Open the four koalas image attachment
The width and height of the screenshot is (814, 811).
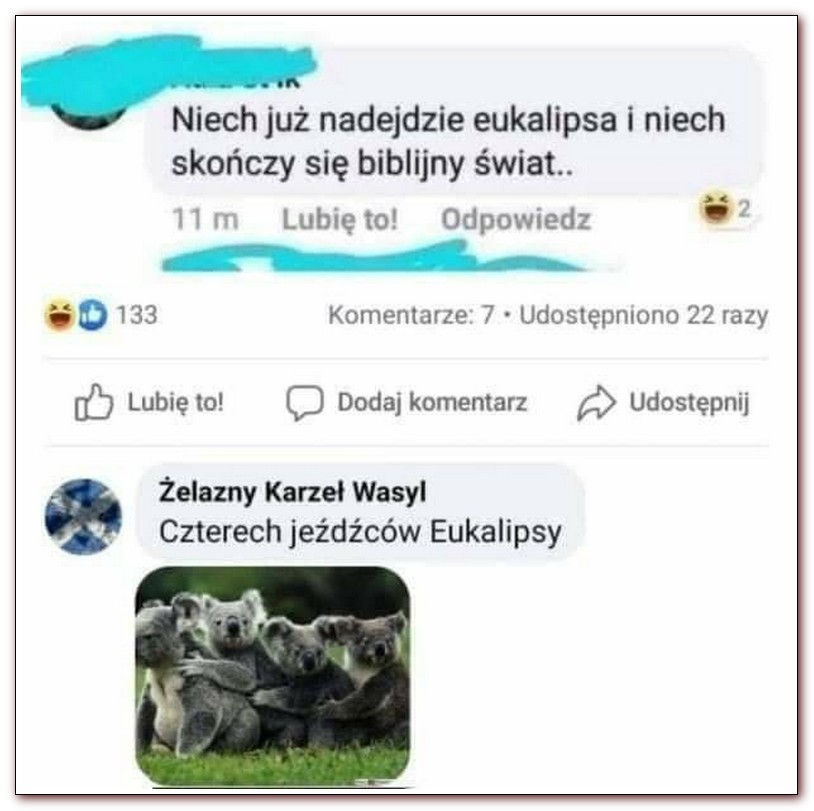point(273,676)
